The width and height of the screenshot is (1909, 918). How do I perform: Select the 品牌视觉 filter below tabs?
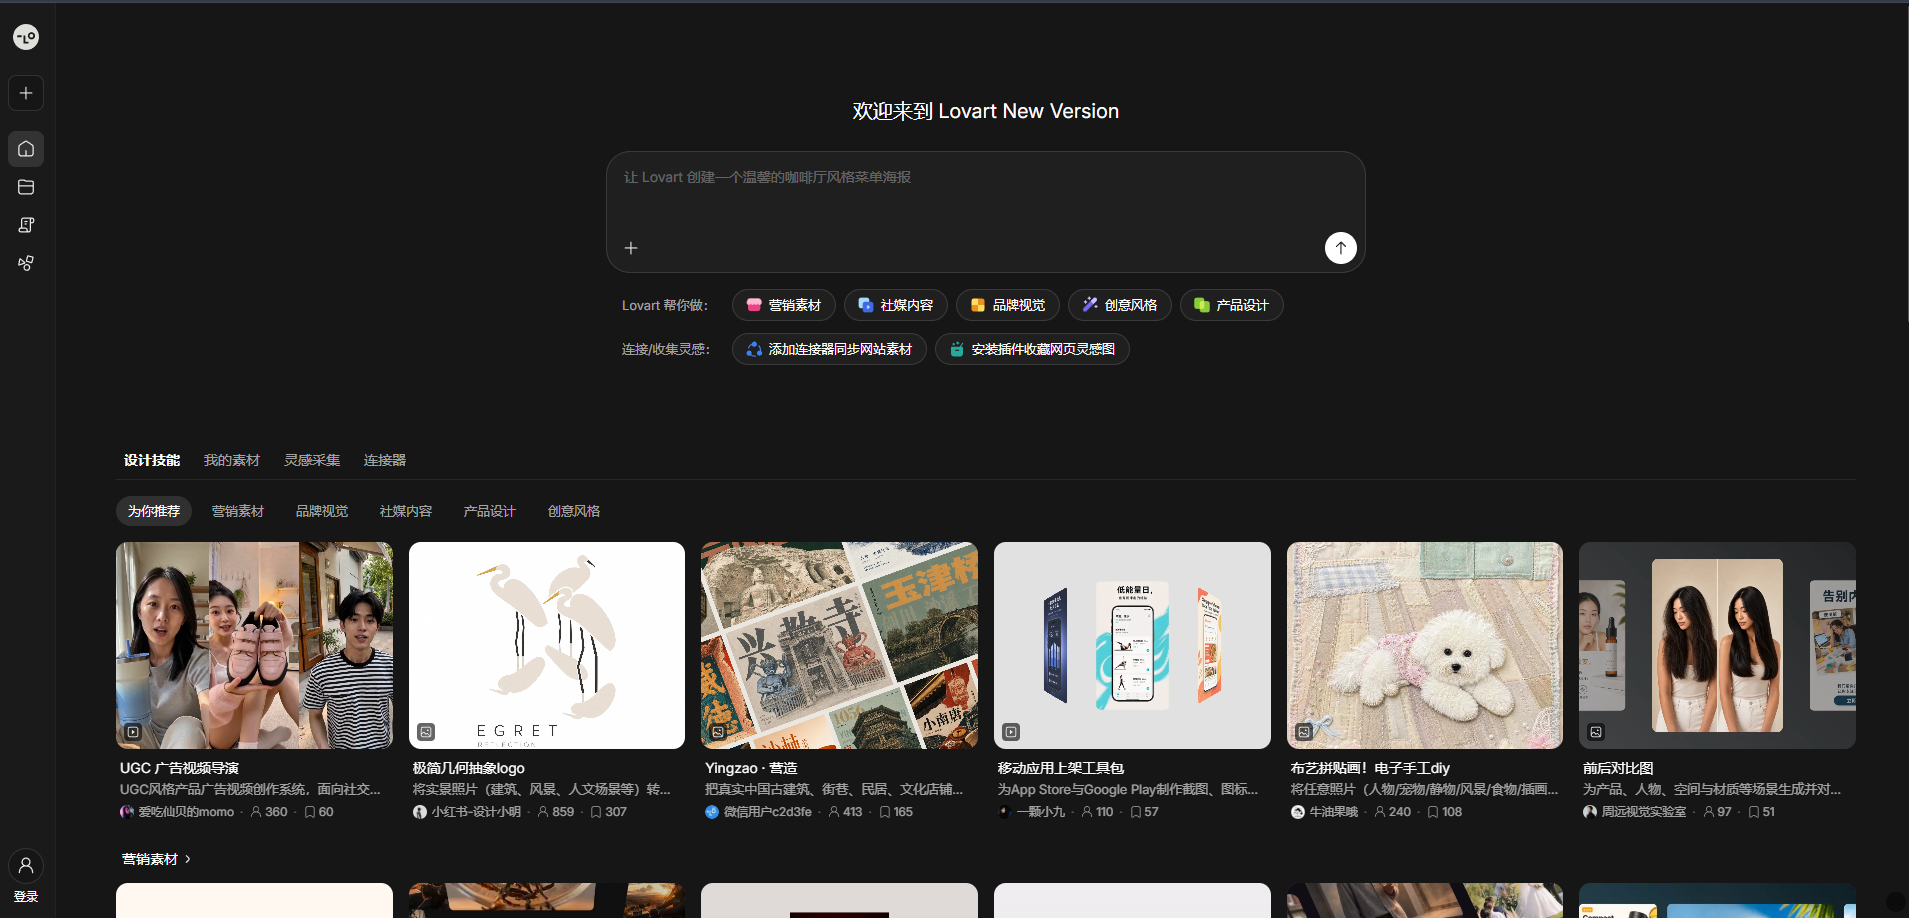click(322, 511)
